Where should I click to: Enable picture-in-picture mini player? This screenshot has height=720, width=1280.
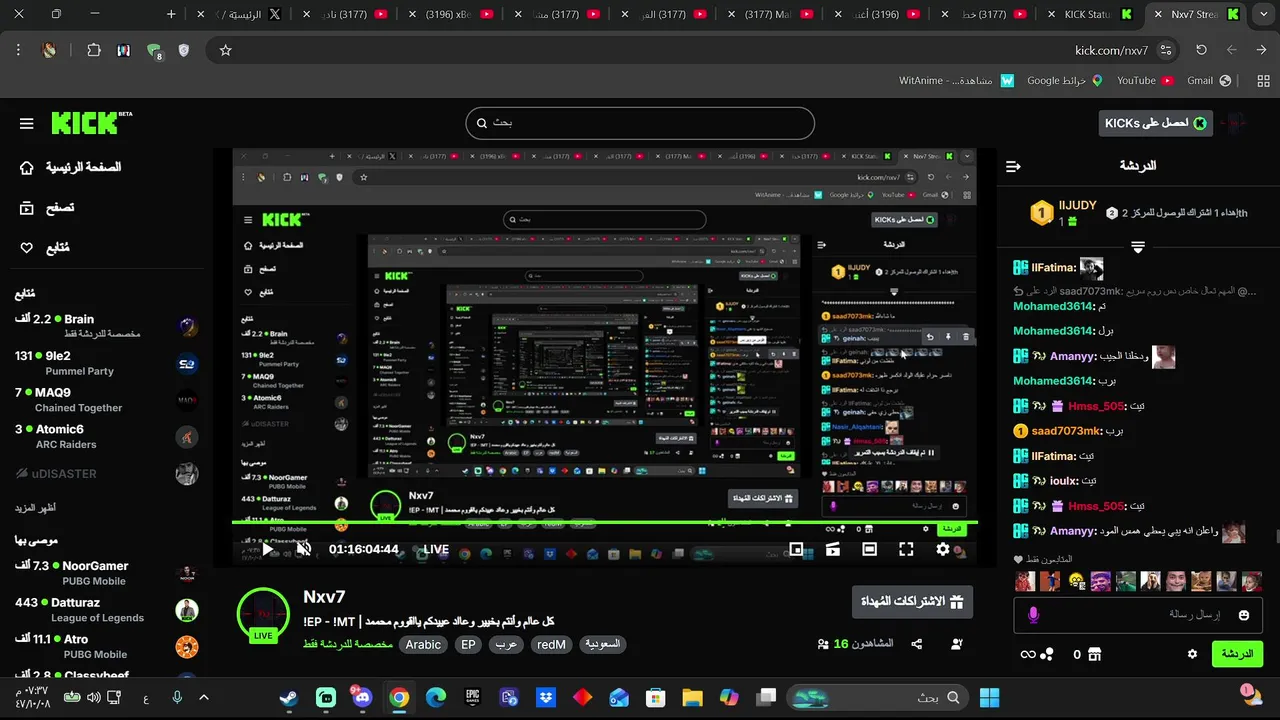(x=796, y=549)
